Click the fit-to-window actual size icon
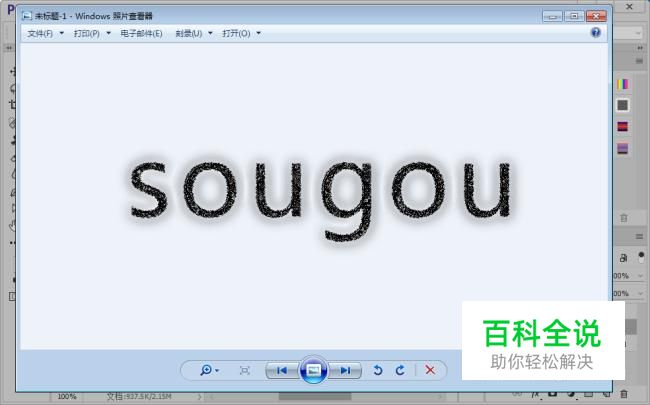 point(245,370)
